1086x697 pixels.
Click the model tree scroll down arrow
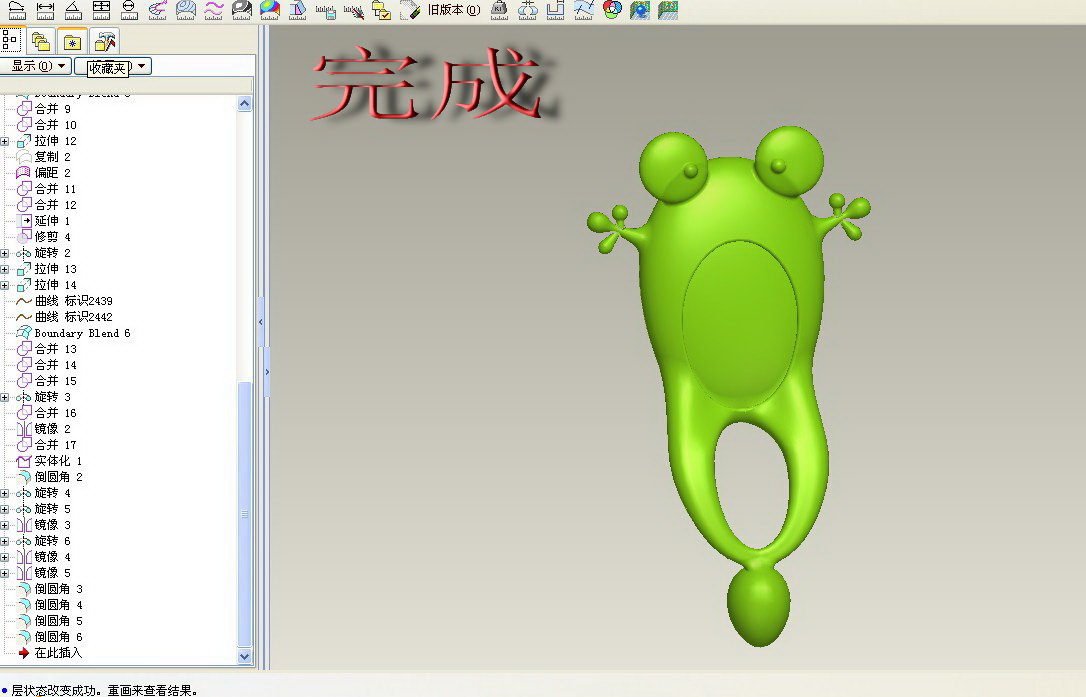244,656
